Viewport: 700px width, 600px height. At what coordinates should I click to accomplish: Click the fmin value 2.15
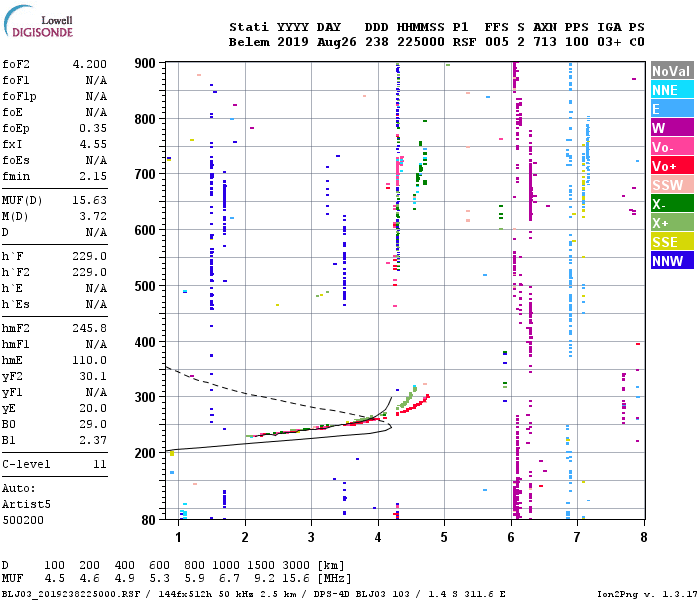click(93, 176)
